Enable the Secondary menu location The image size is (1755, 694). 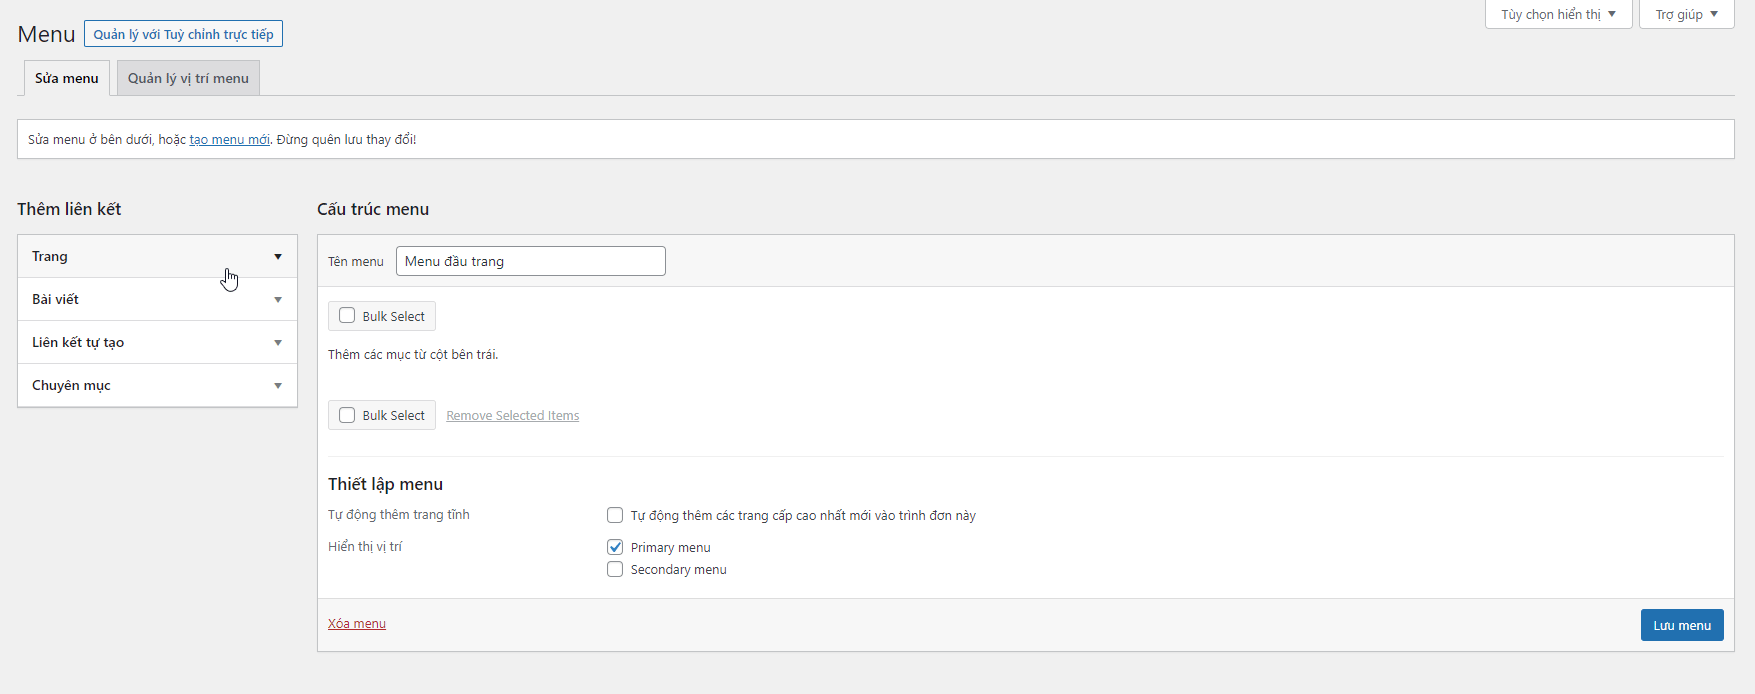[x=615, y=569]
